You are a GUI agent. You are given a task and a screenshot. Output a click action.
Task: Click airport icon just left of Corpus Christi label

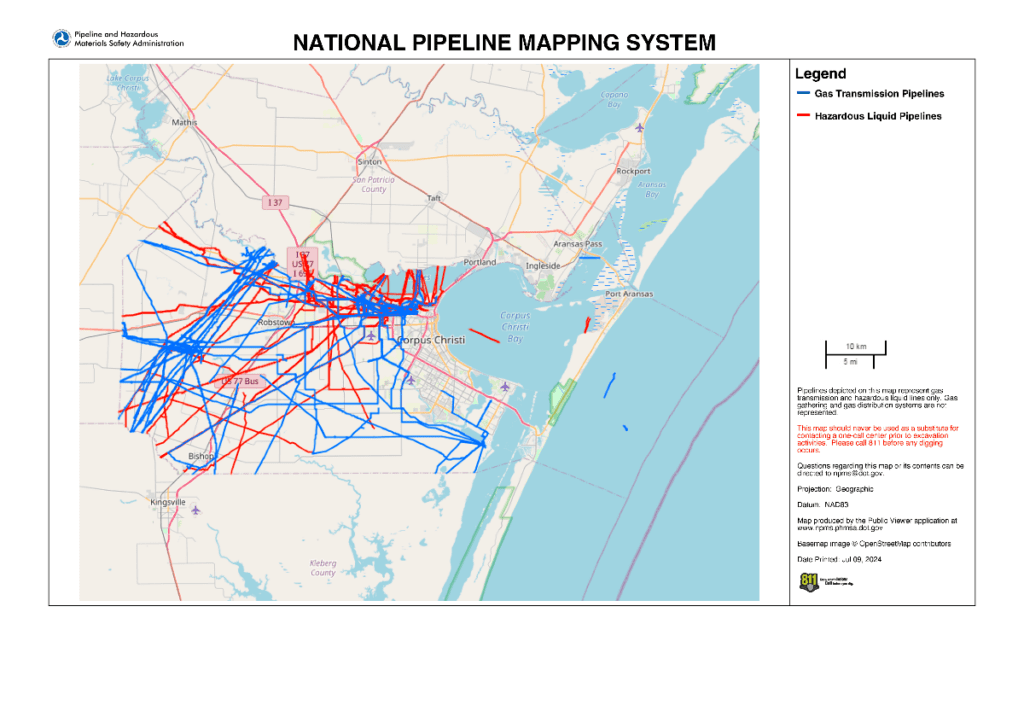371,336
